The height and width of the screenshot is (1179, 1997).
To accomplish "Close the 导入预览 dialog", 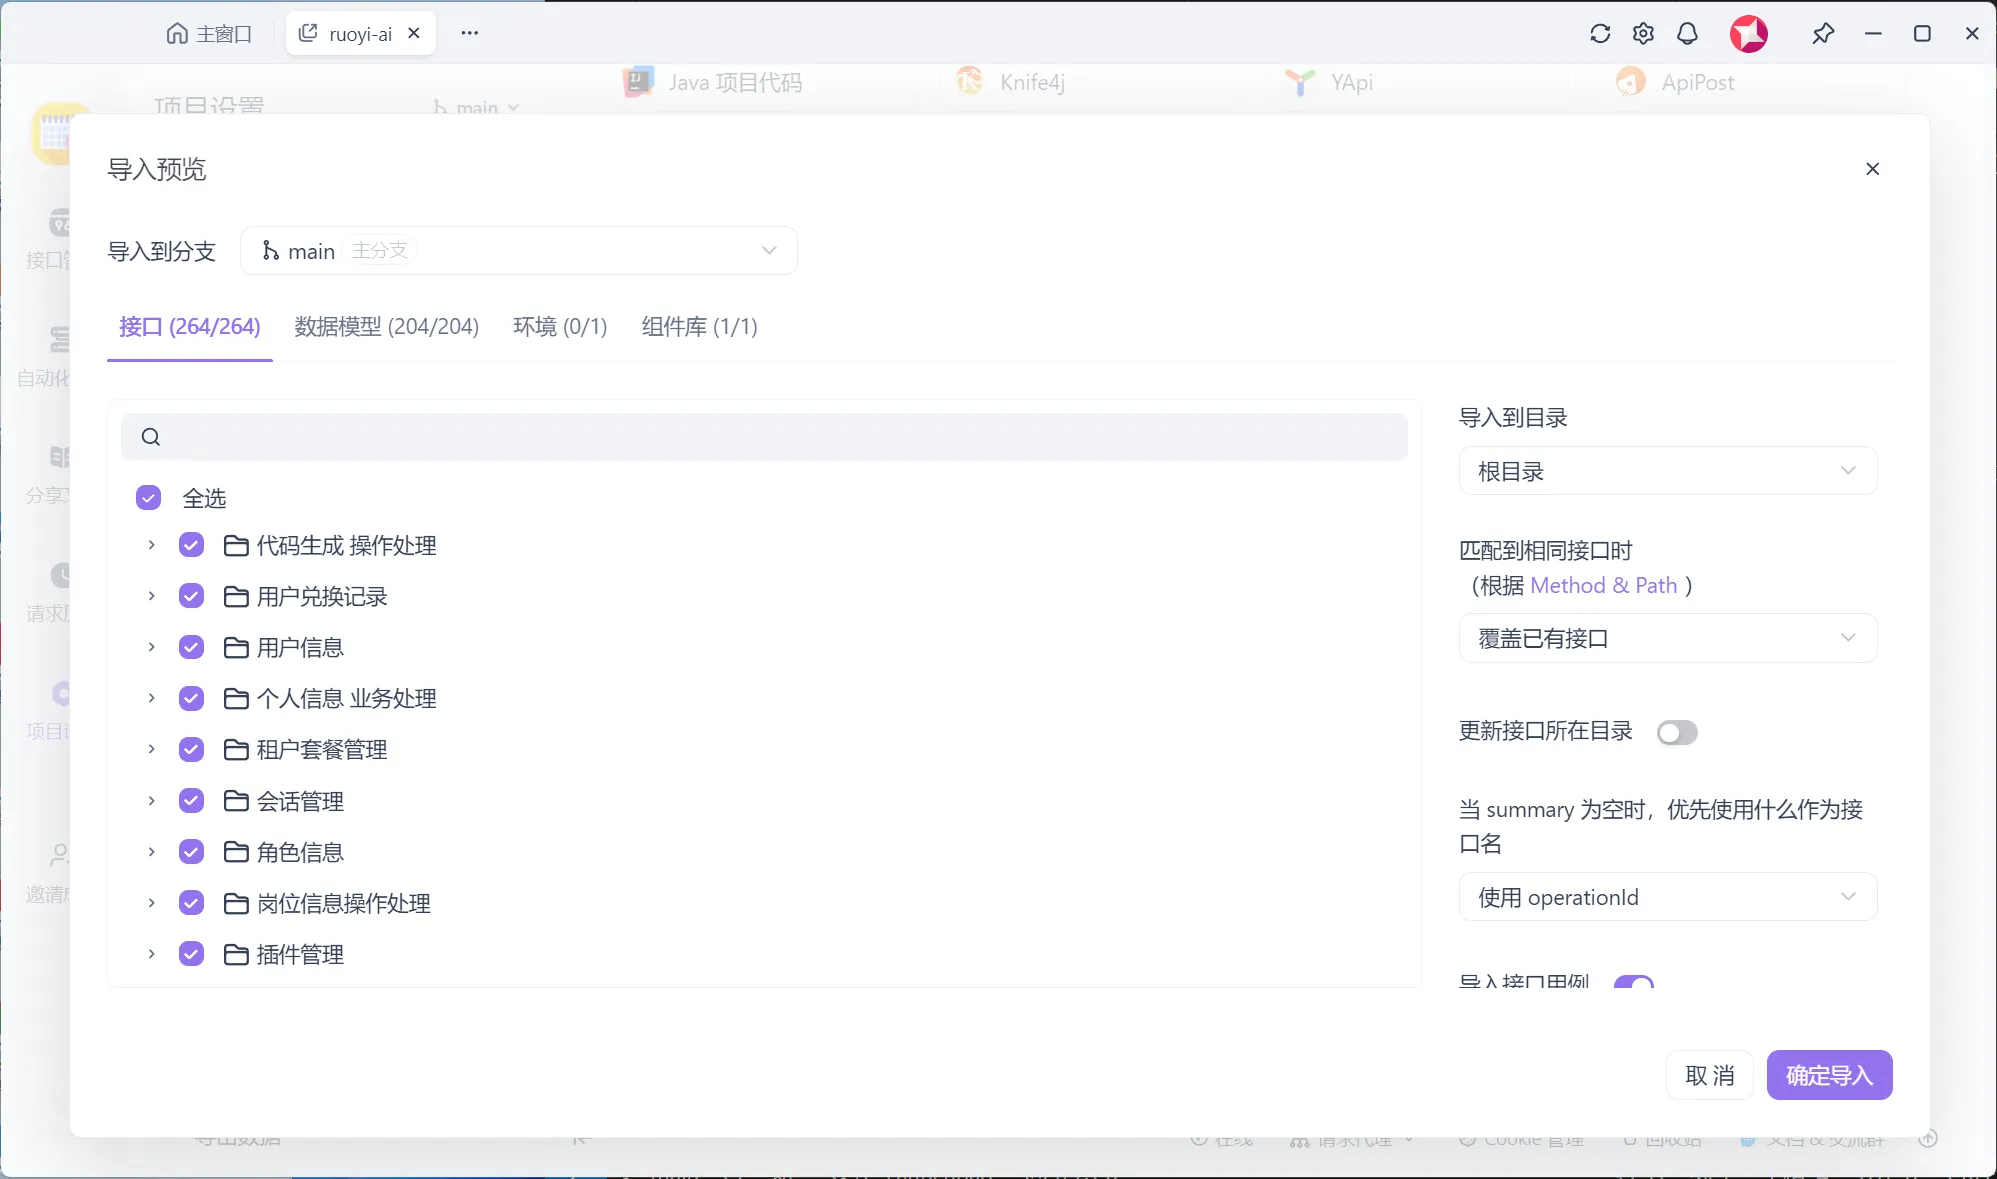I will point(1872,169).
